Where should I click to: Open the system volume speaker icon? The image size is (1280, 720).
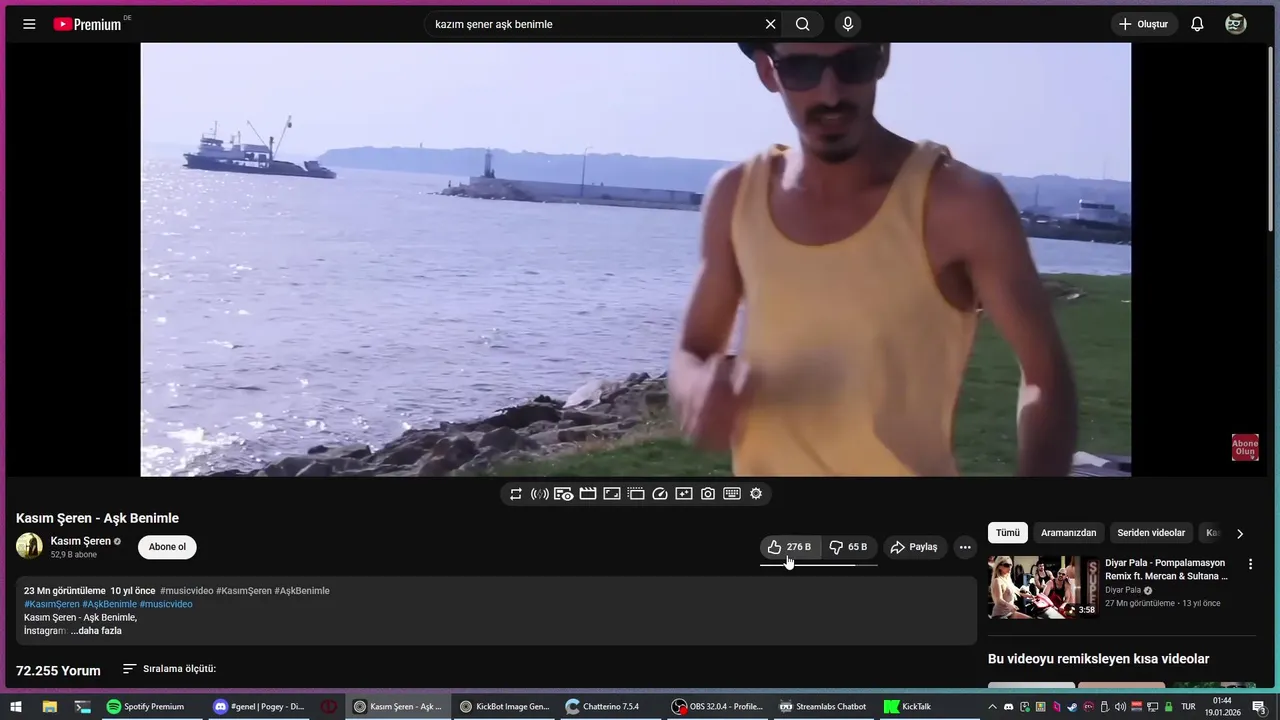pyautogui.click(x=1120, y=707)
